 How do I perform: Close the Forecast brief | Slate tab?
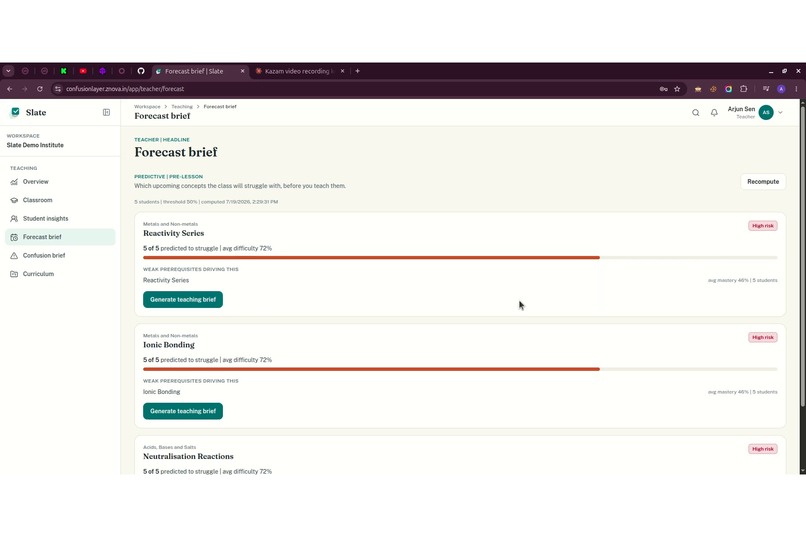pyautogui.click(x=243, y=71)
